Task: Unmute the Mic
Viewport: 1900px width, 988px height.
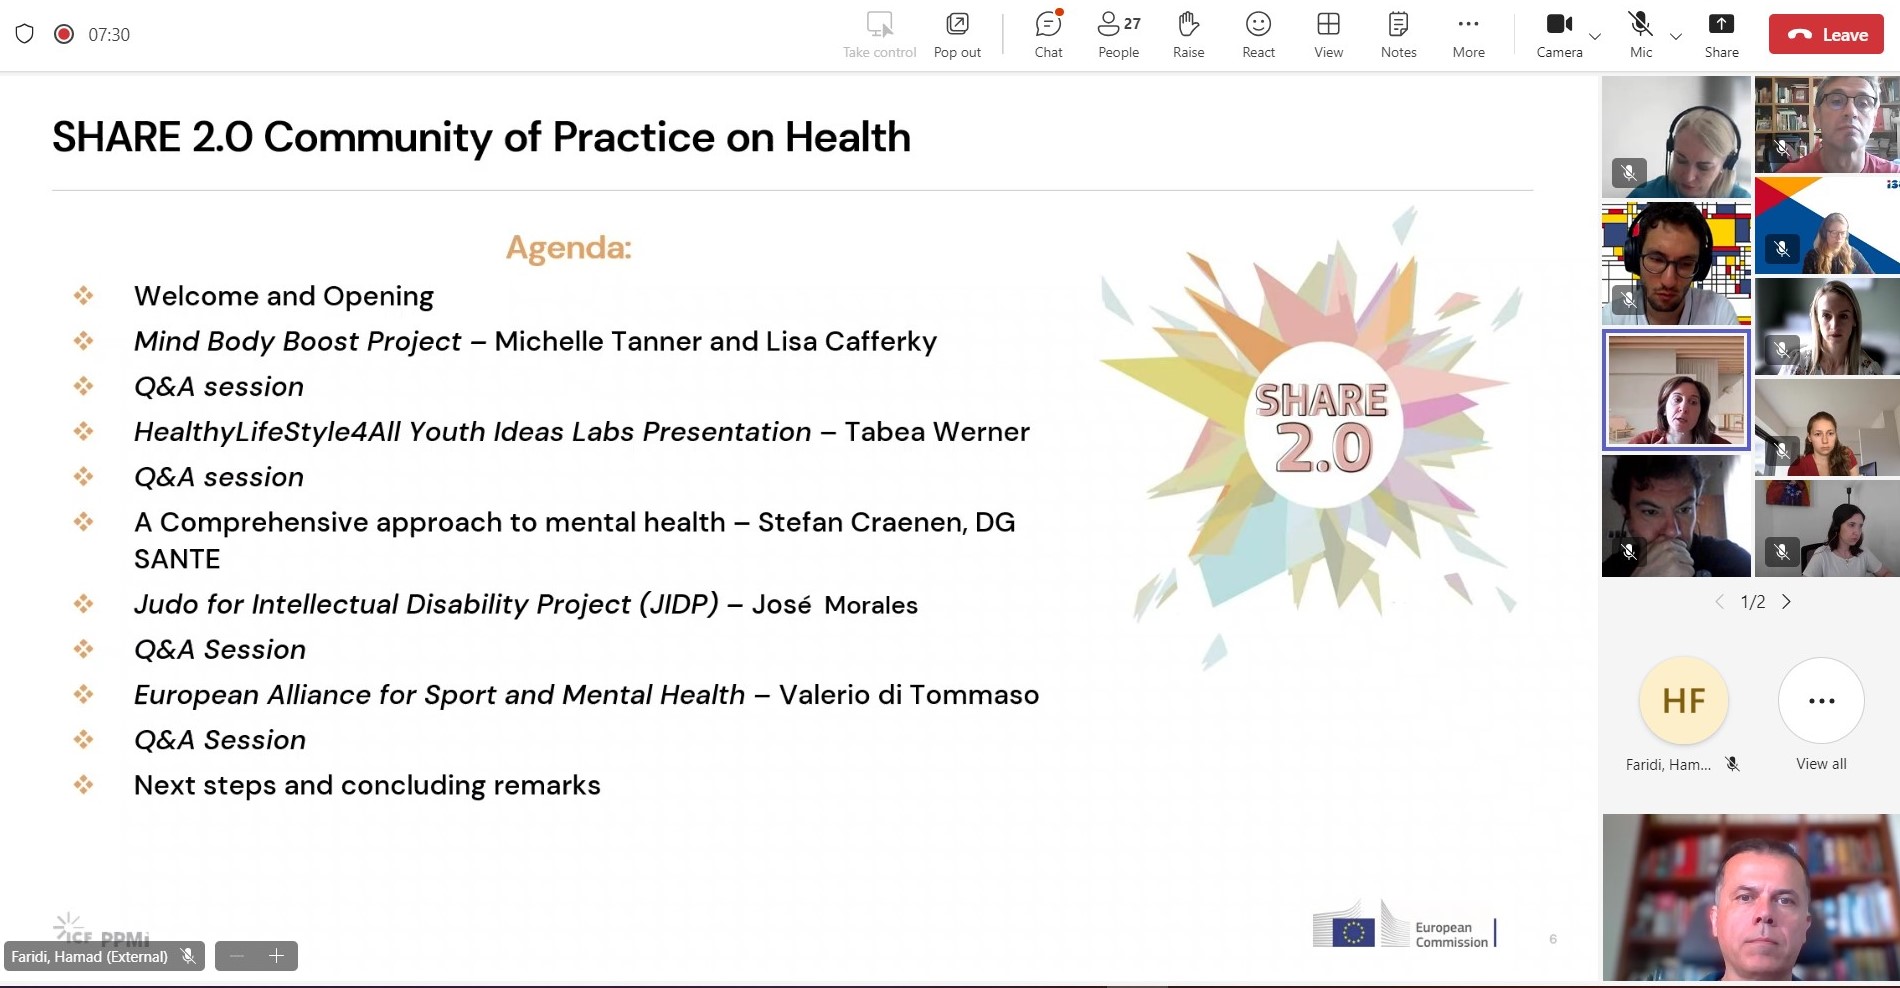Action: 1641,35
